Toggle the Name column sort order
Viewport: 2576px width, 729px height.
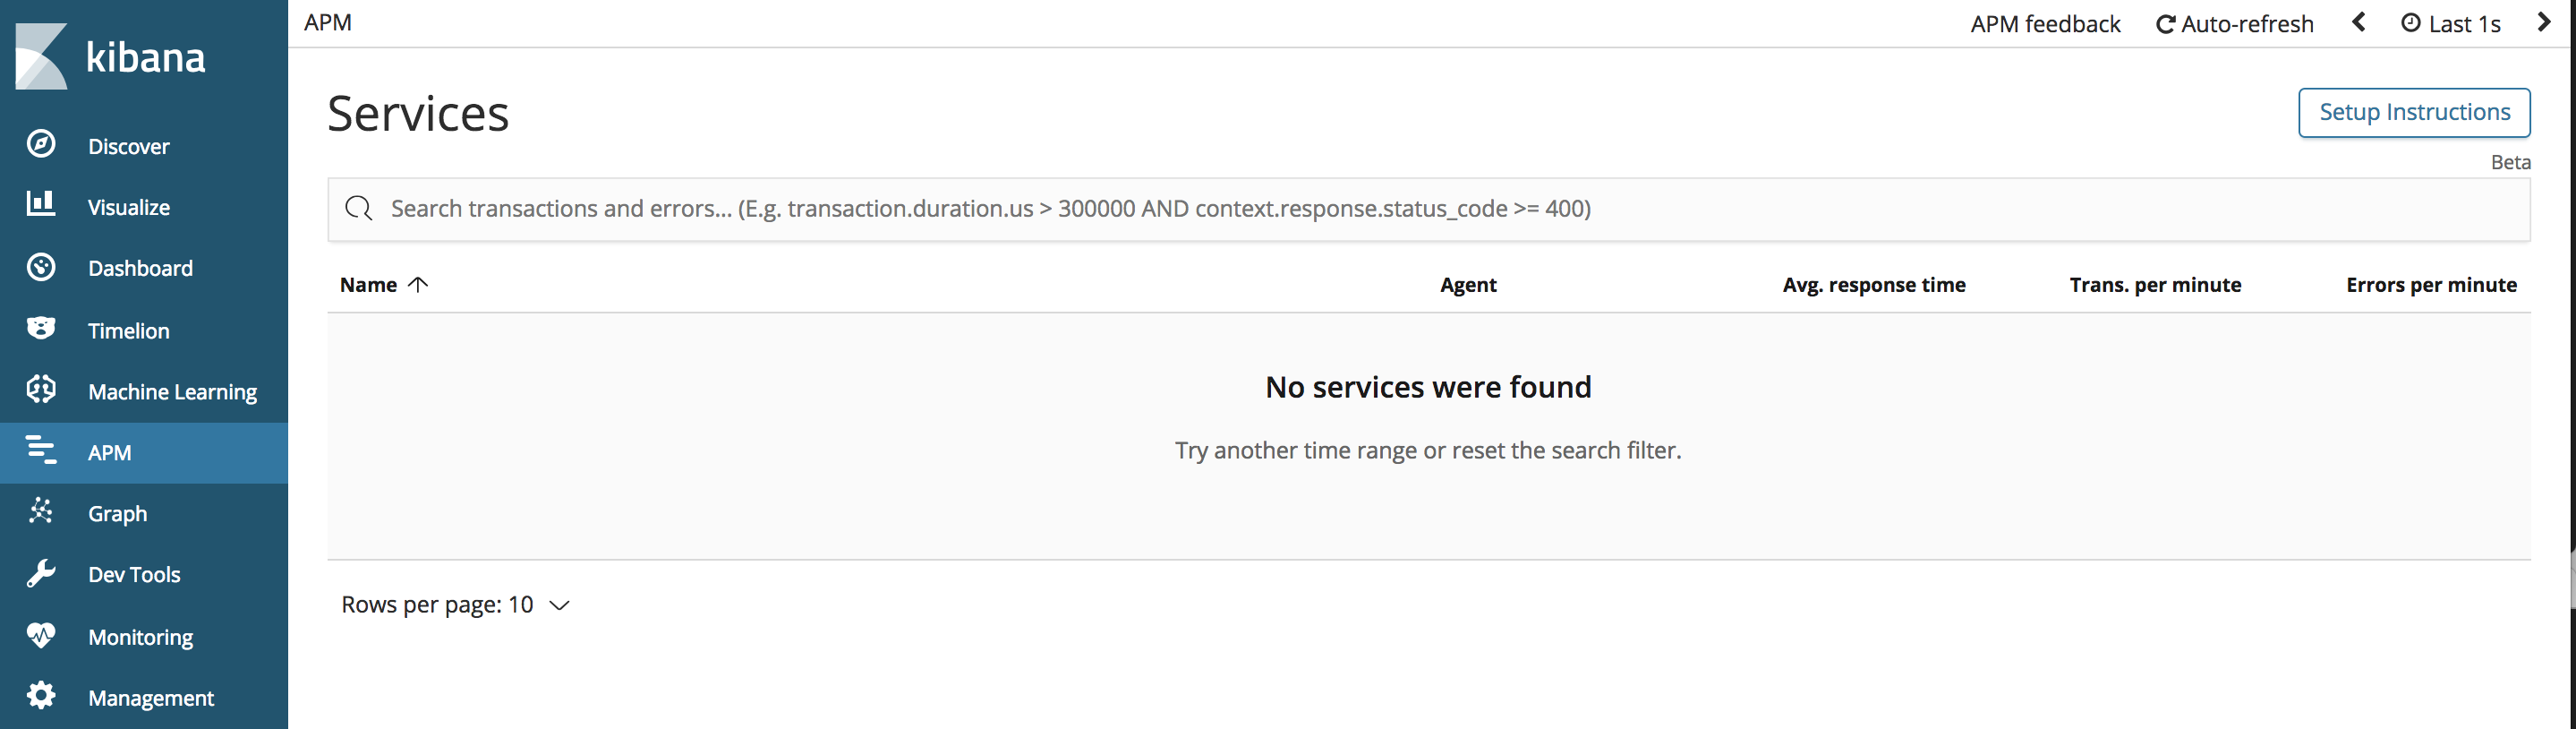382,284
